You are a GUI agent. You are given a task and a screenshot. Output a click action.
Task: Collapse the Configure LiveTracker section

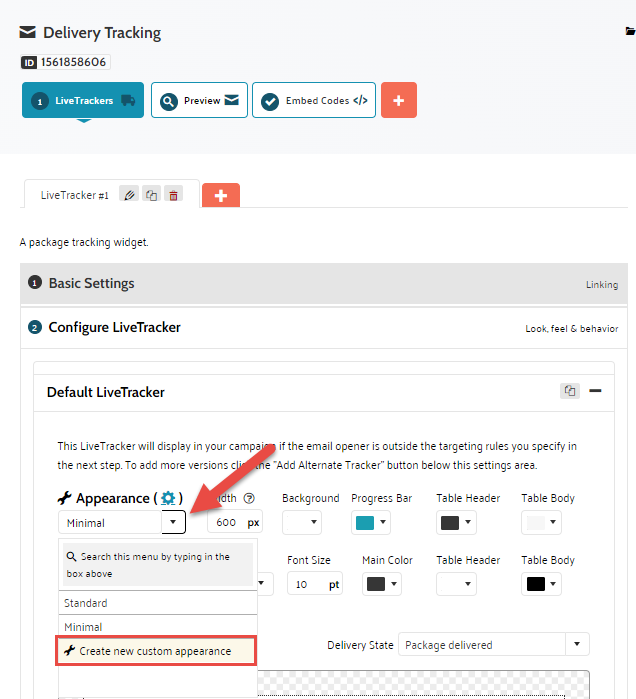point(324,328)
